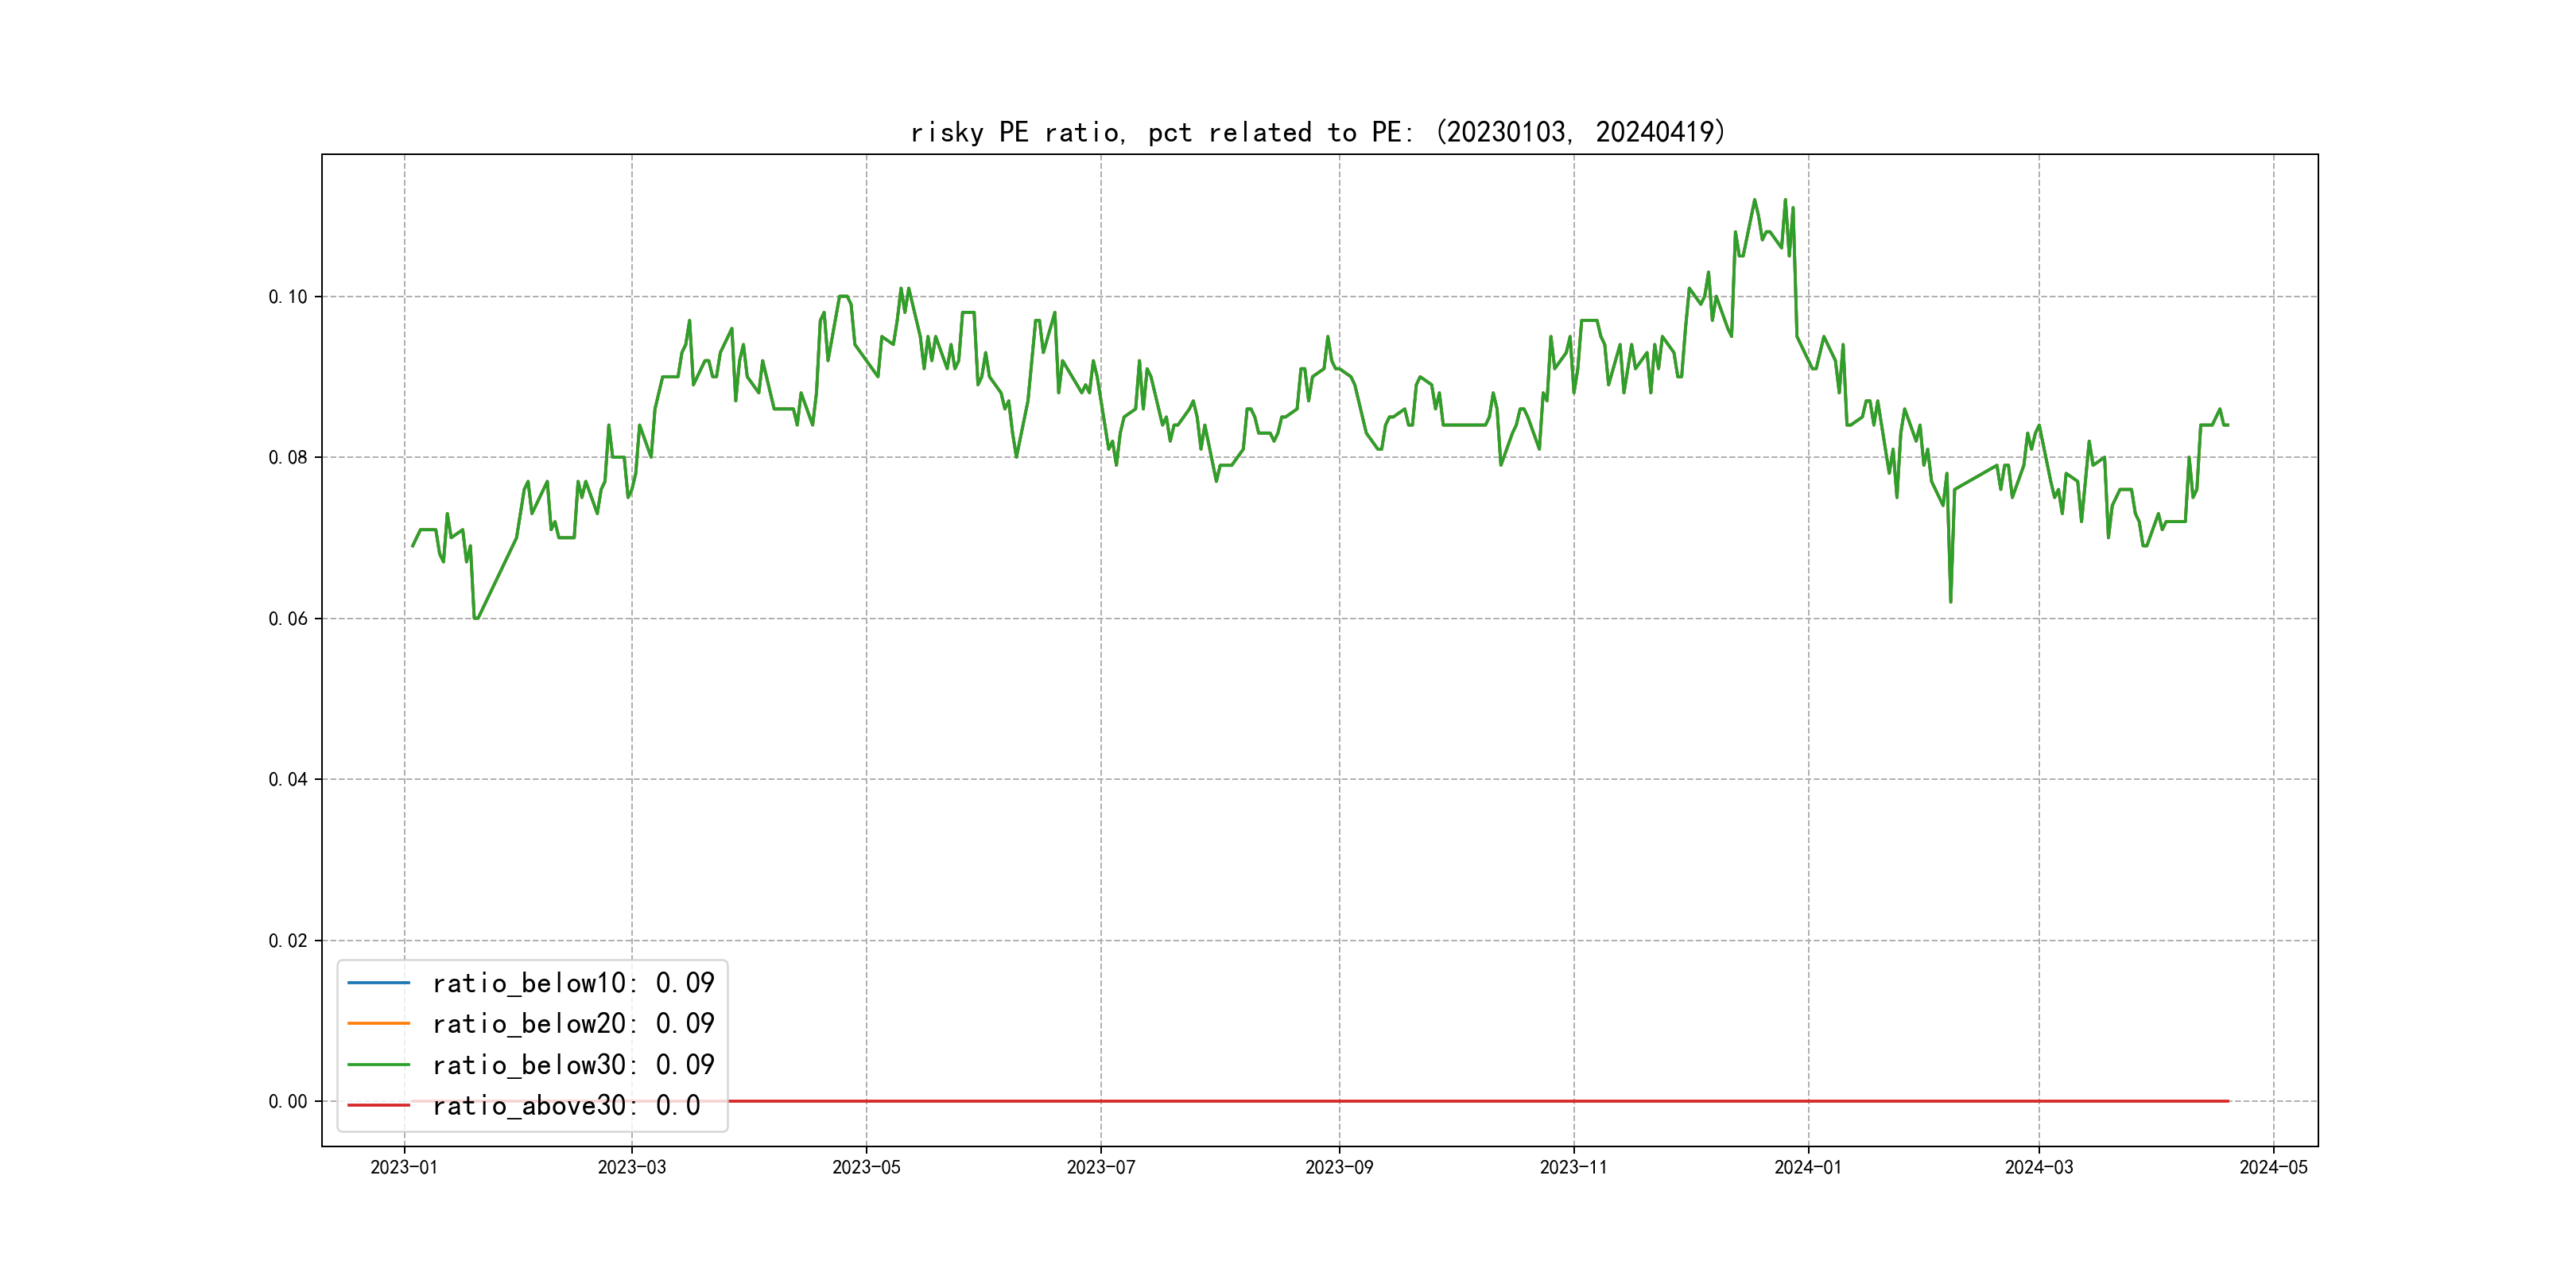Click the 2024-01 x-axis tick label

point(1808,1167)
